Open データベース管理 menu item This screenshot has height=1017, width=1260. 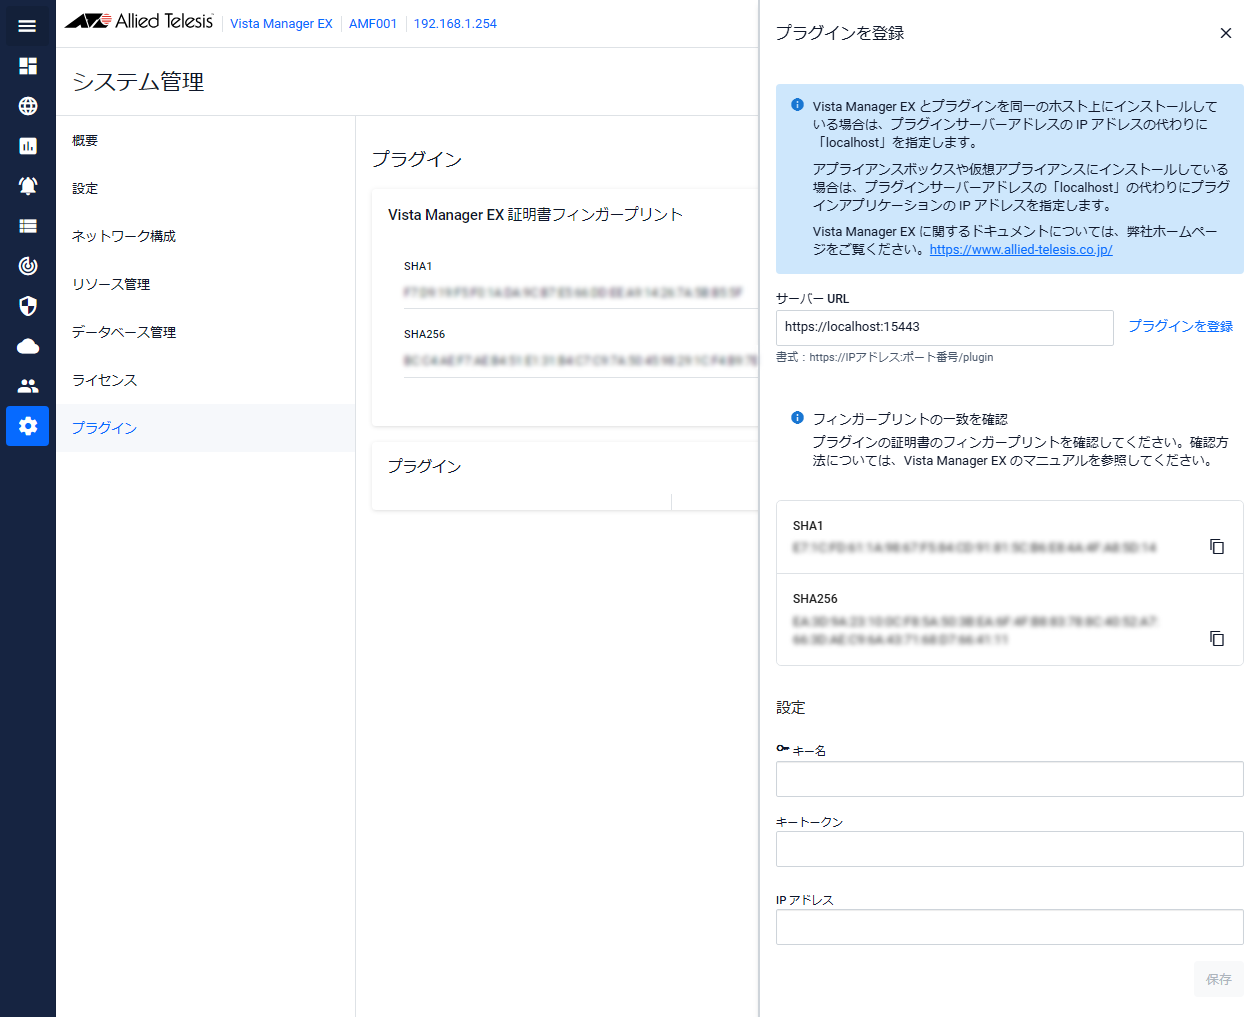[x=205, y=333]
